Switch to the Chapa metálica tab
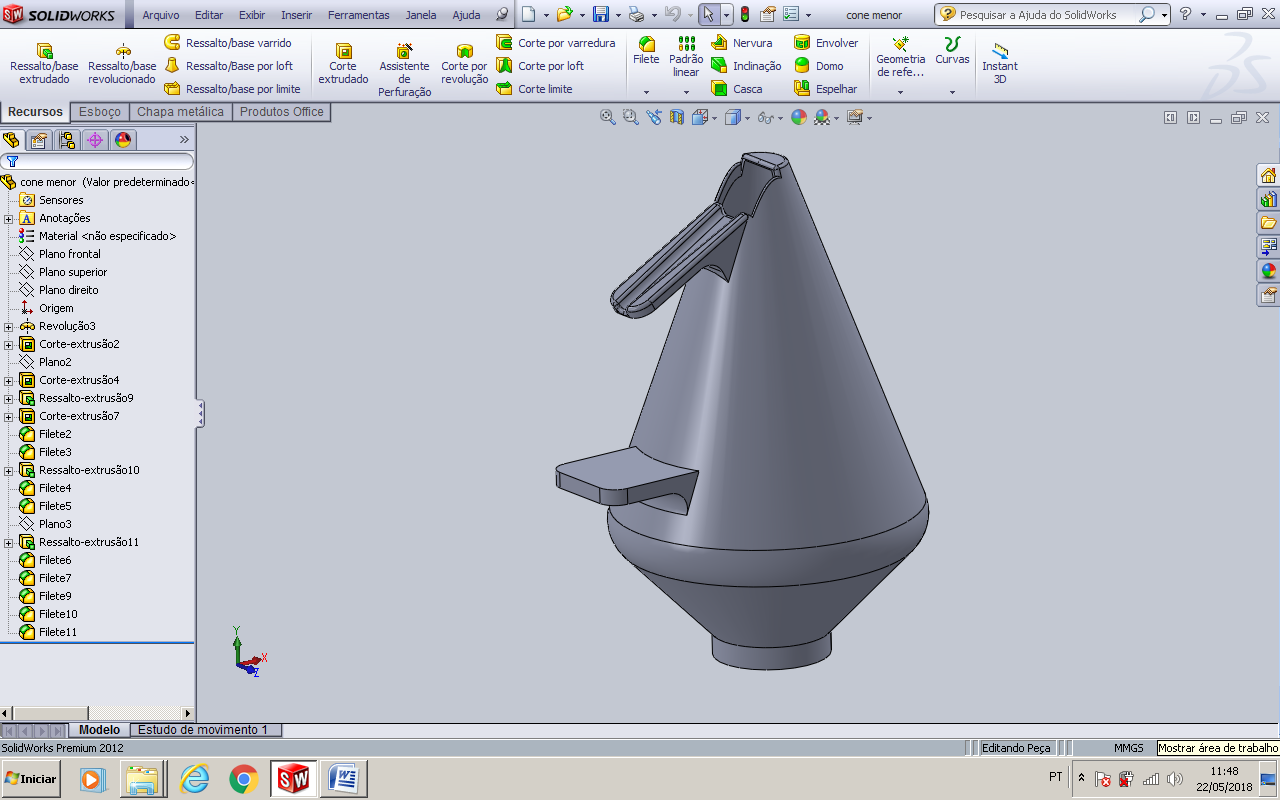This screenshot has width=1280, height=800. pos(180,112)
